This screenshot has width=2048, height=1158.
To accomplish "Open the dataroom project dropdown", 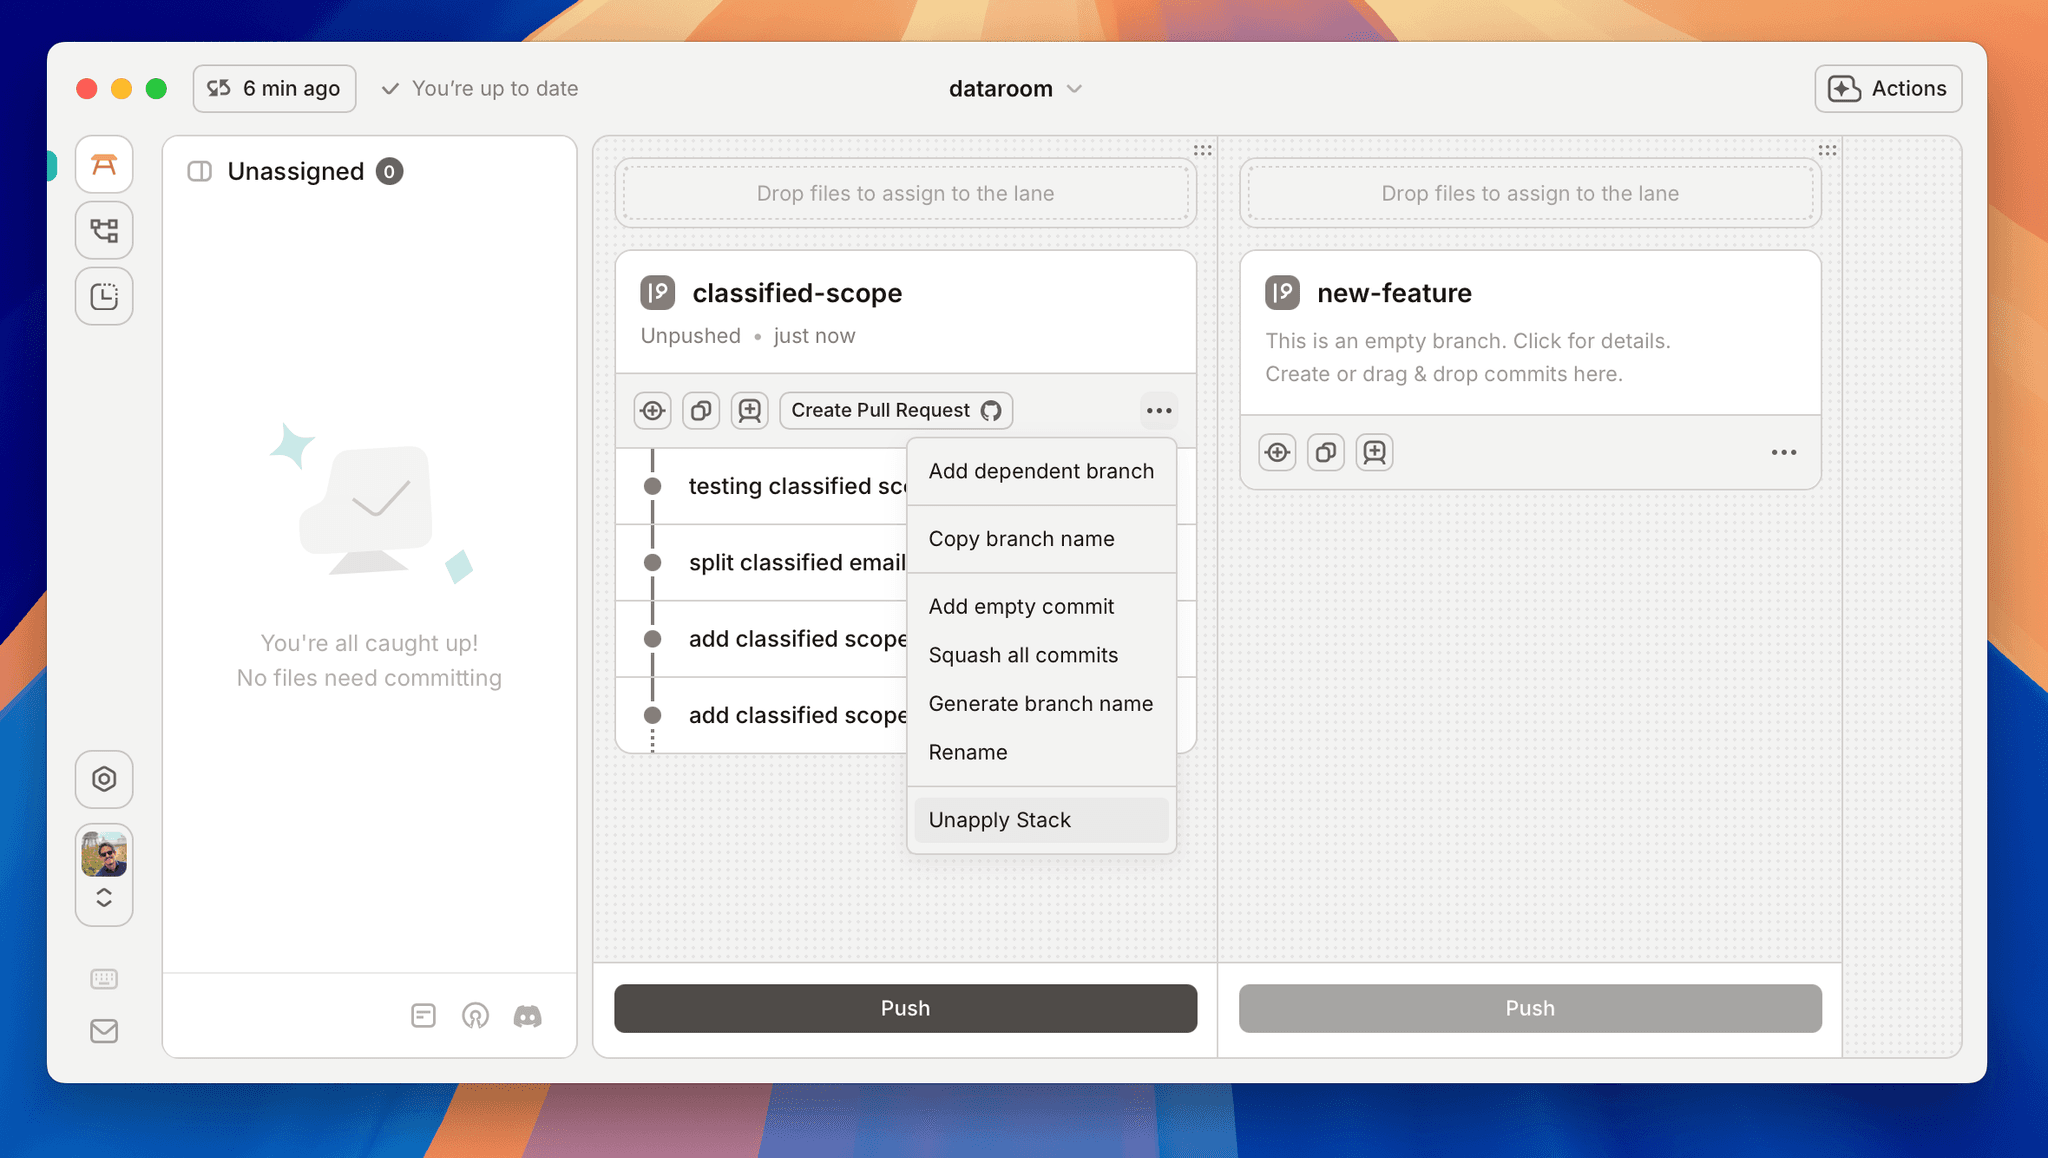I will point(1013,88).
